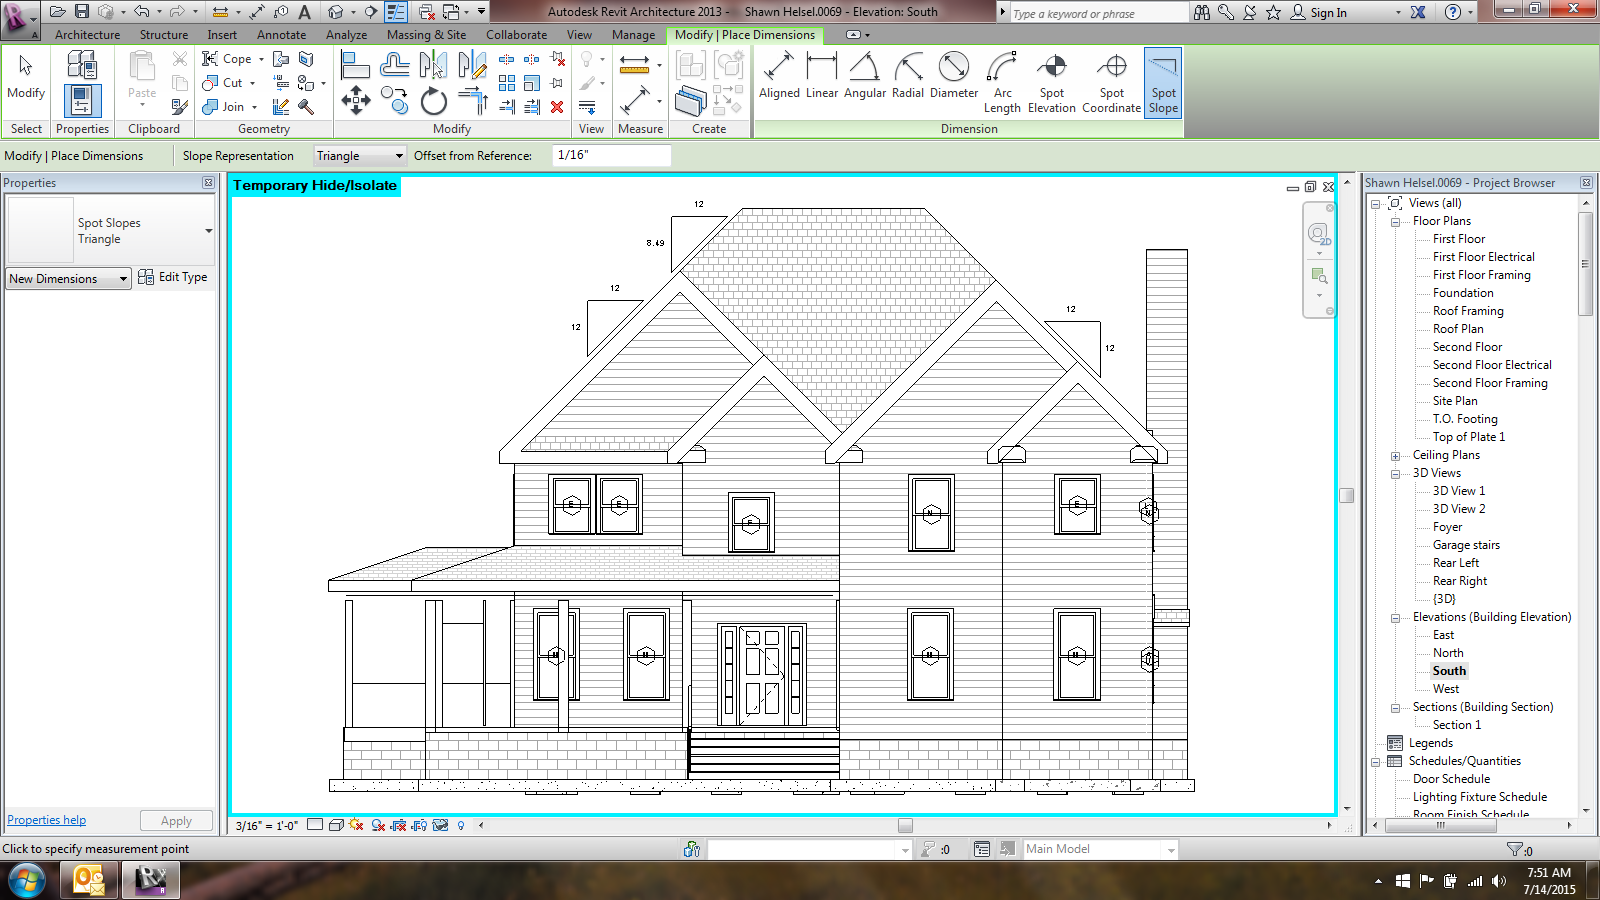The width and height of the screenshot is (1600, 900).
Task: Open Type Properties icon in Properties panel
Action: point(82,66)
